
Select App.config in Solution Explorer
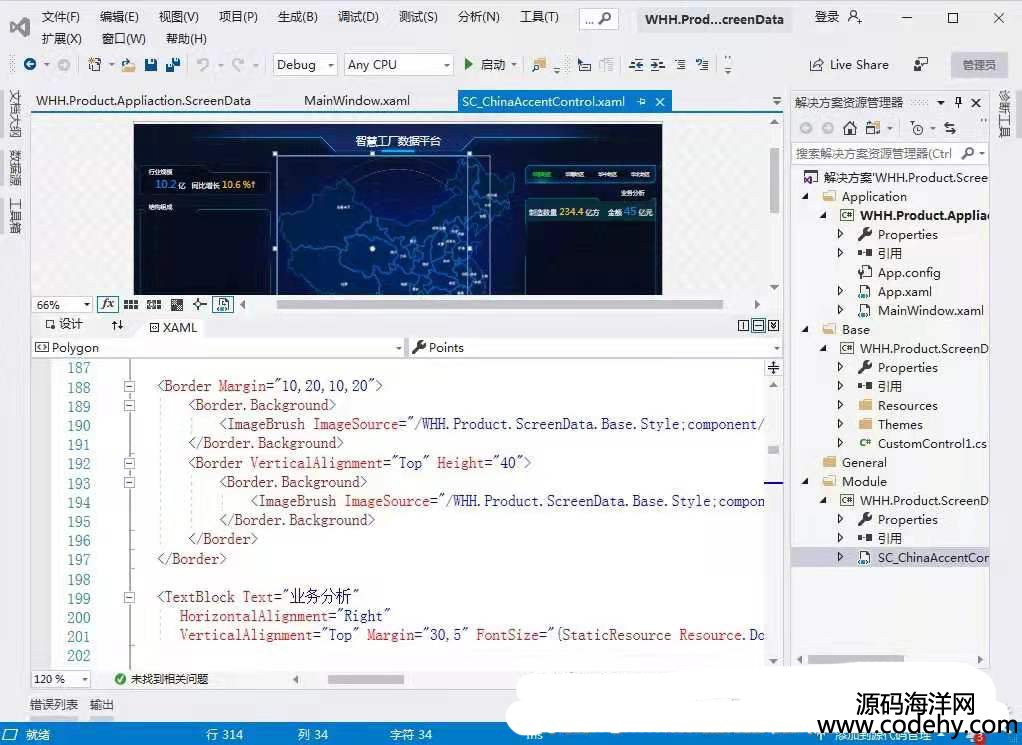tap(908, 272)
